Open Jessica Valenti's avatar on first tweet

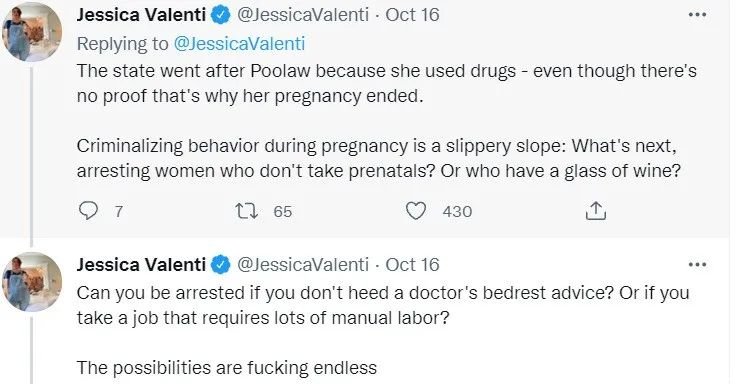coord(32,32)
